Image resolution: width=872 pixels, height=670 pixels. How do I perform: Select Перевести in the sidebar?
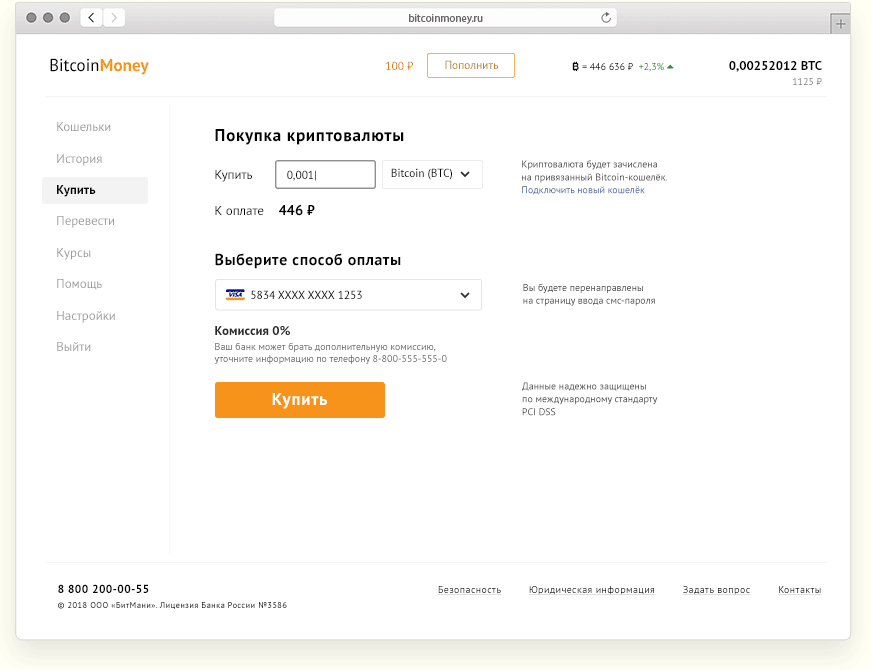tap(85, 221)
